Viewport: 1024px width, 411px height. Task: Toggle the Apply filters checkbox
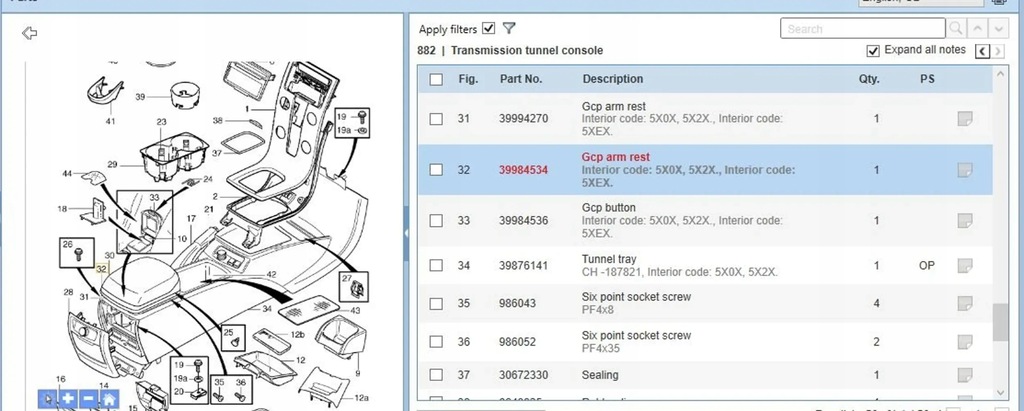[x=488, y=29]
